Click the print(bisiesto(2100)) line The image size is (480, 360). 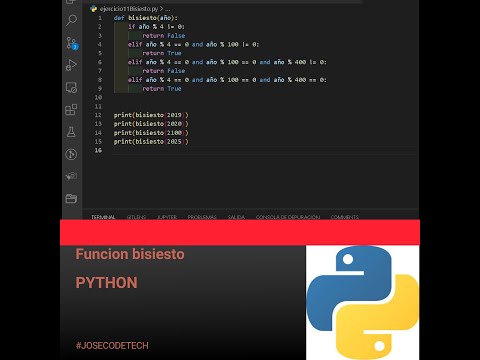coord(151,133)
